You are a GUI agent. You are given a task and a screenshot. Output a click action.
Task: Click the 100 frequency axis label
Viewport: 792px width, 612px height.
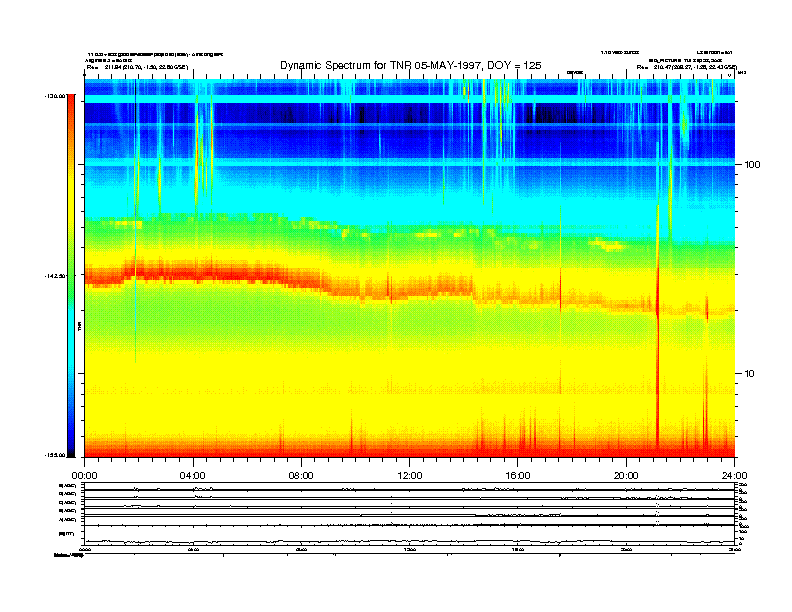tap(752, 165)
